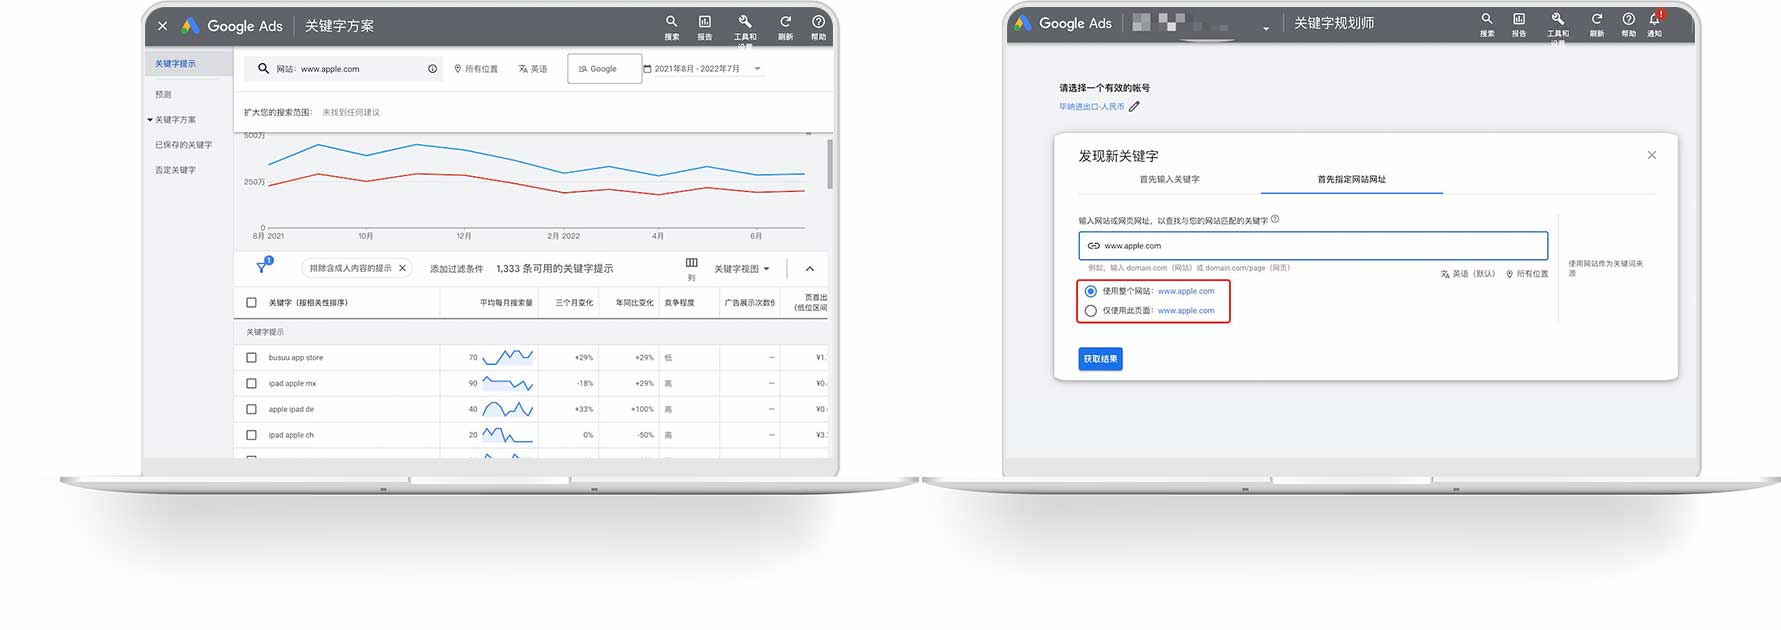Select 仅使用此页面 radio button
1781x630 pixels.
(x=1090, y=310)
